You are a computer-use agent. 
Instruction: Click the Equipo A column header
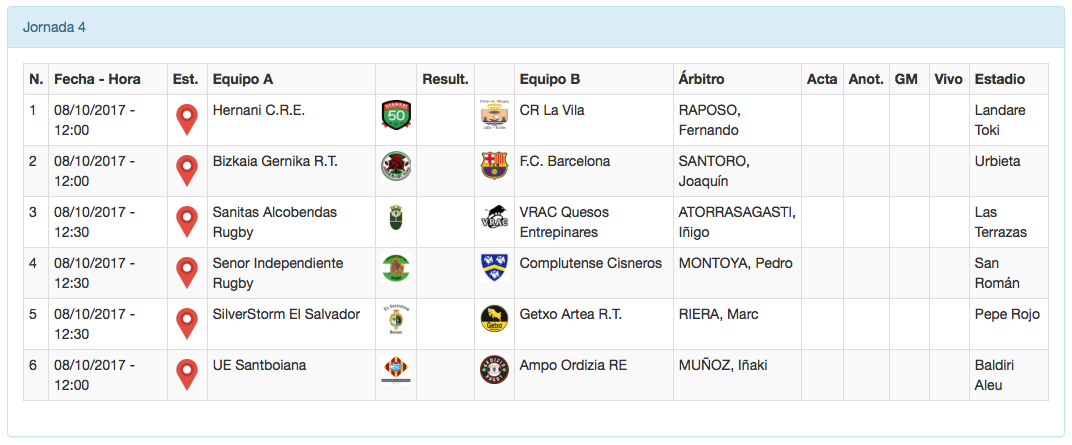243,79
